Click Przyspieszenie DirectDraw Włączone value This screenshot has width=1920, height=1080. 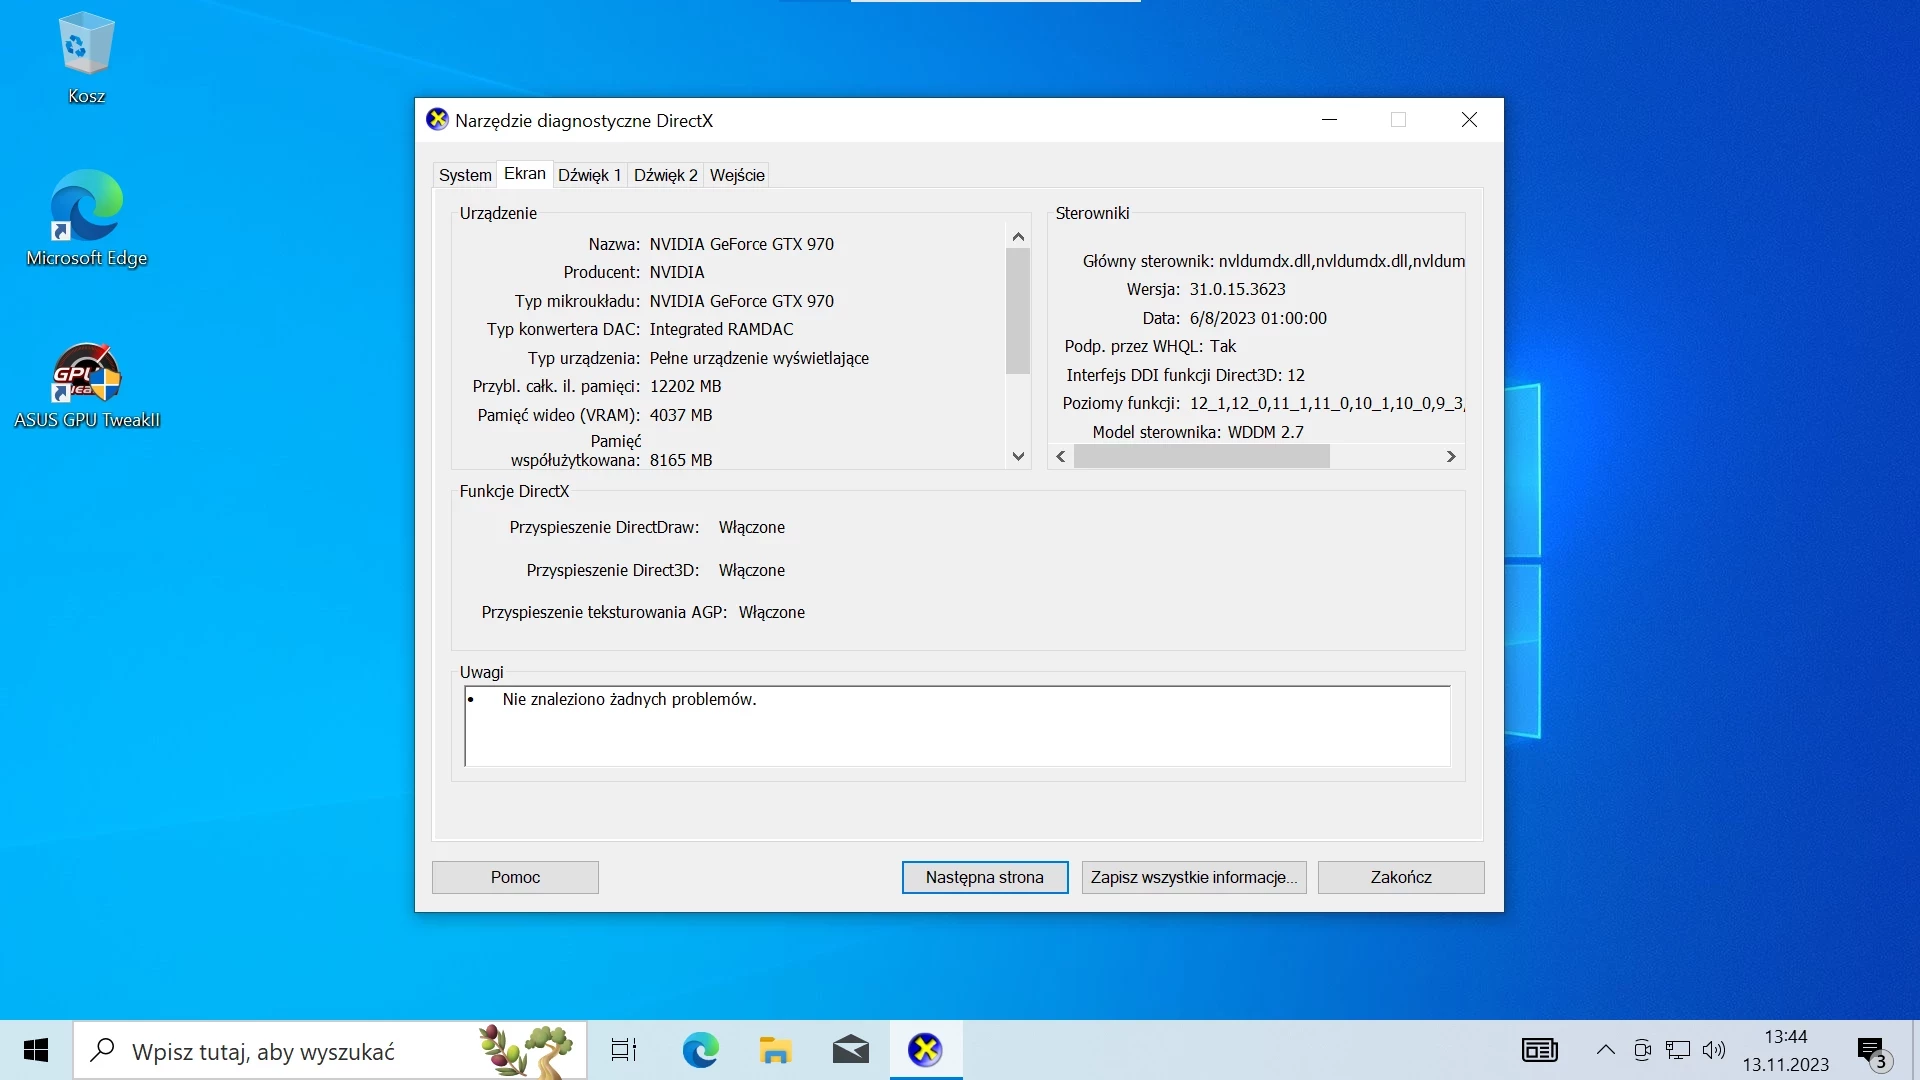pos(752,527)
